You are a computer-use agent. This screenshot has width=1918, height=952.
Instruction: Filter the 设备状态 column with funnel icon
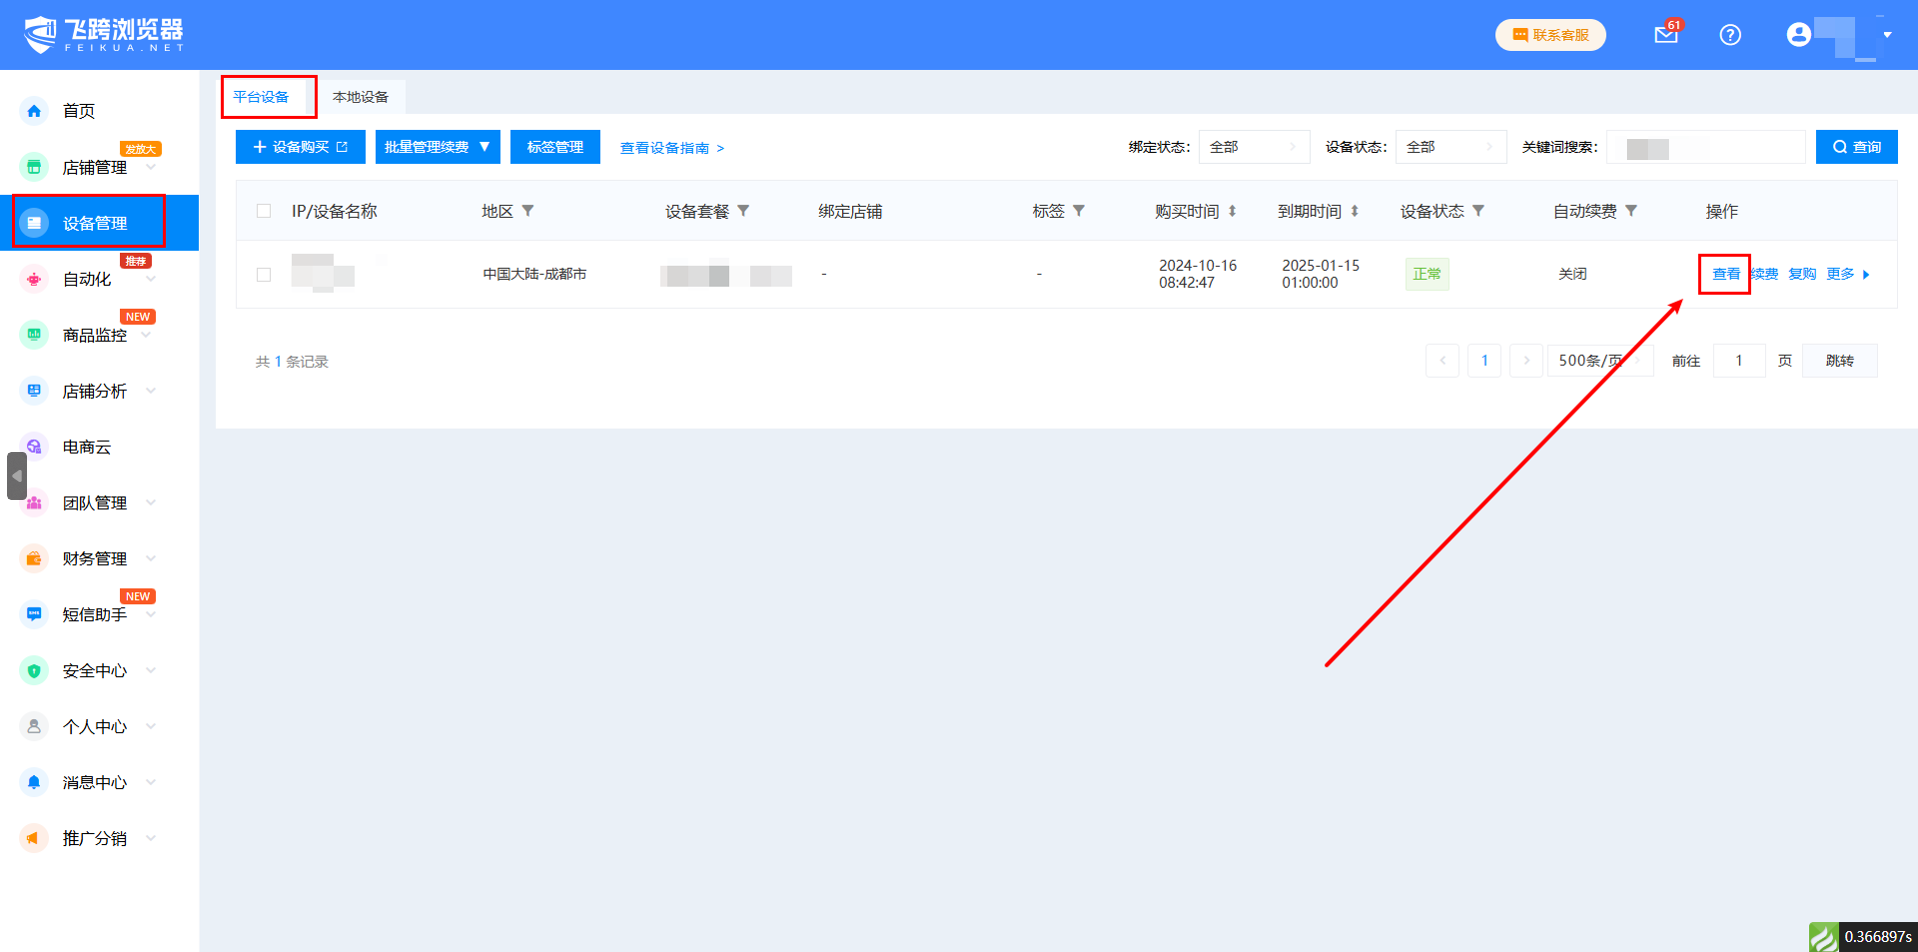1478,211
